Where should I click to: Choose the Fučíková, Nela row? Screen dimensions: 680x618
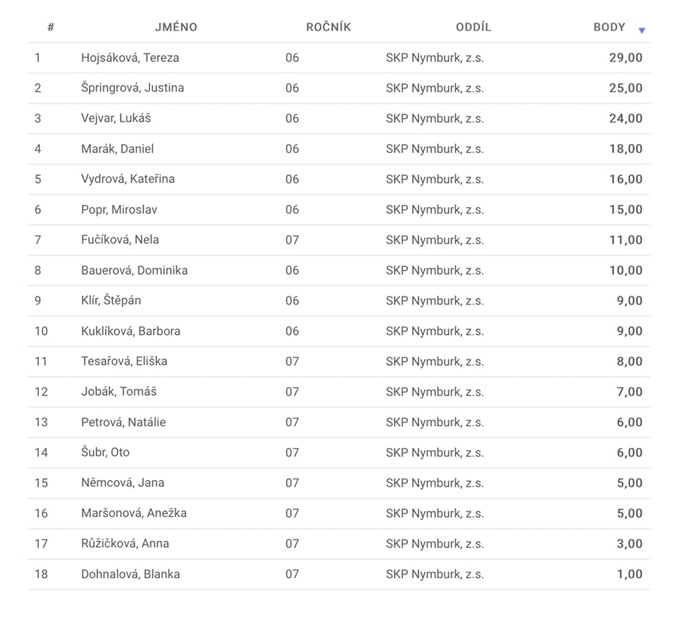point(339,240)
